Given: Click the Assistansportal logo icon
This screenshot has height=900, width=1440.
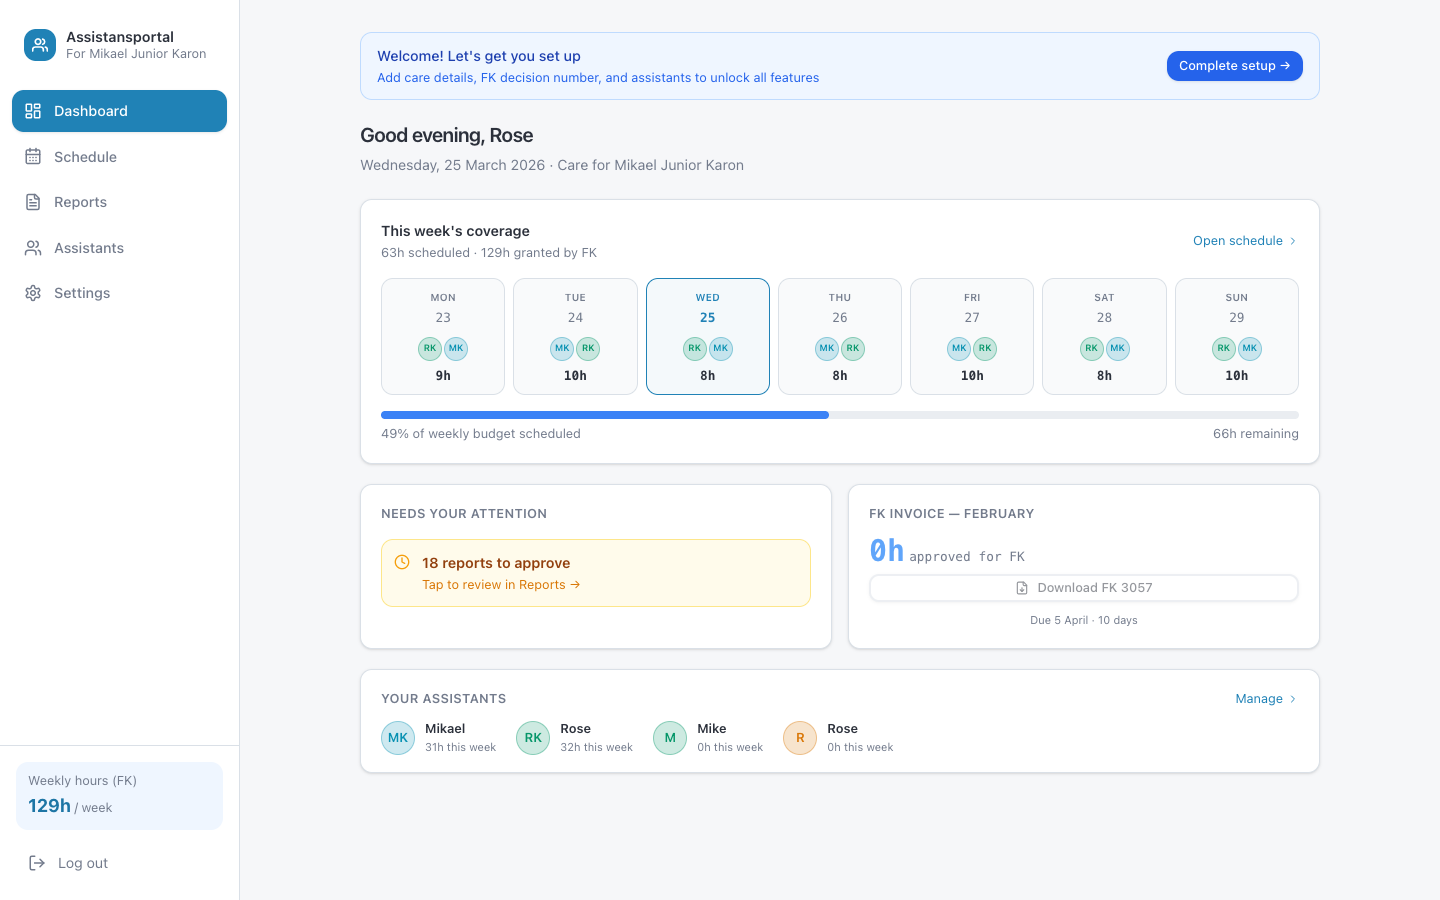Looking at the screenshot, I should tap(39, 44).
